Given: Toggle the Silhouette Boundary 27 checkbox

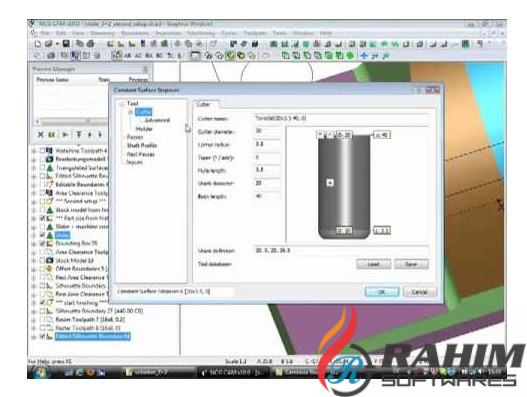Looking at the screenshot, I should point(42,311).
